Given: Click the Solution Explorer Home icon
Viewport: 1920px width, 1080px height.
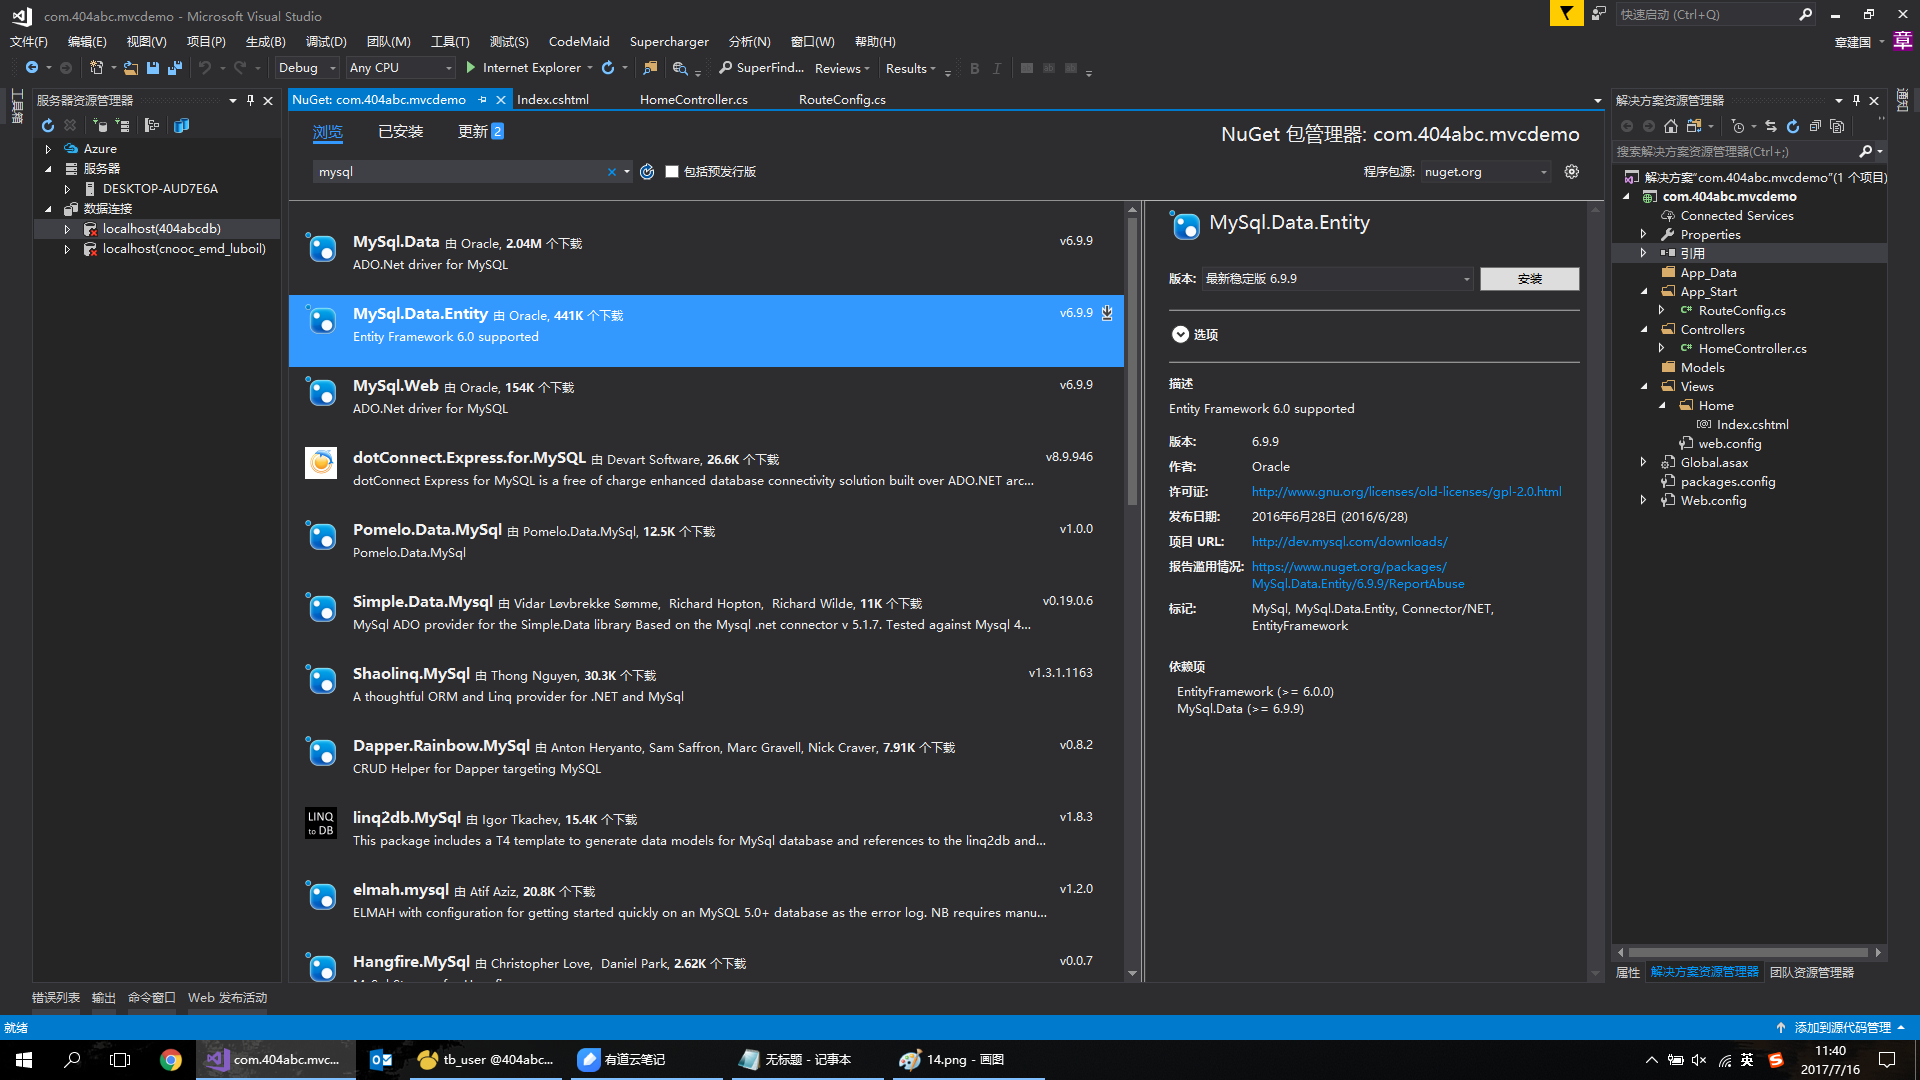Looking at the screenshot, I should coord(1671,126).
